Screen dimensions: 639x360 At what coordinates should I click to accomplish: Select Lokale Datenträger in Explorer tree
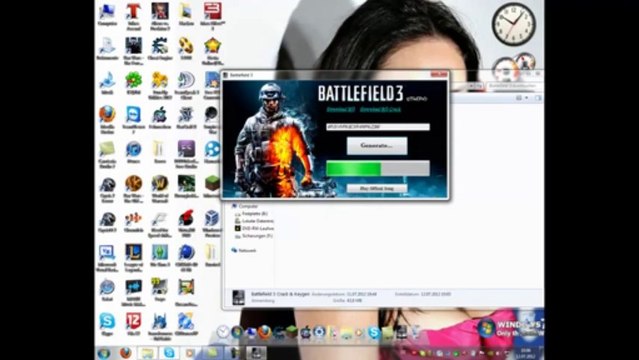(x=255, y=221)
